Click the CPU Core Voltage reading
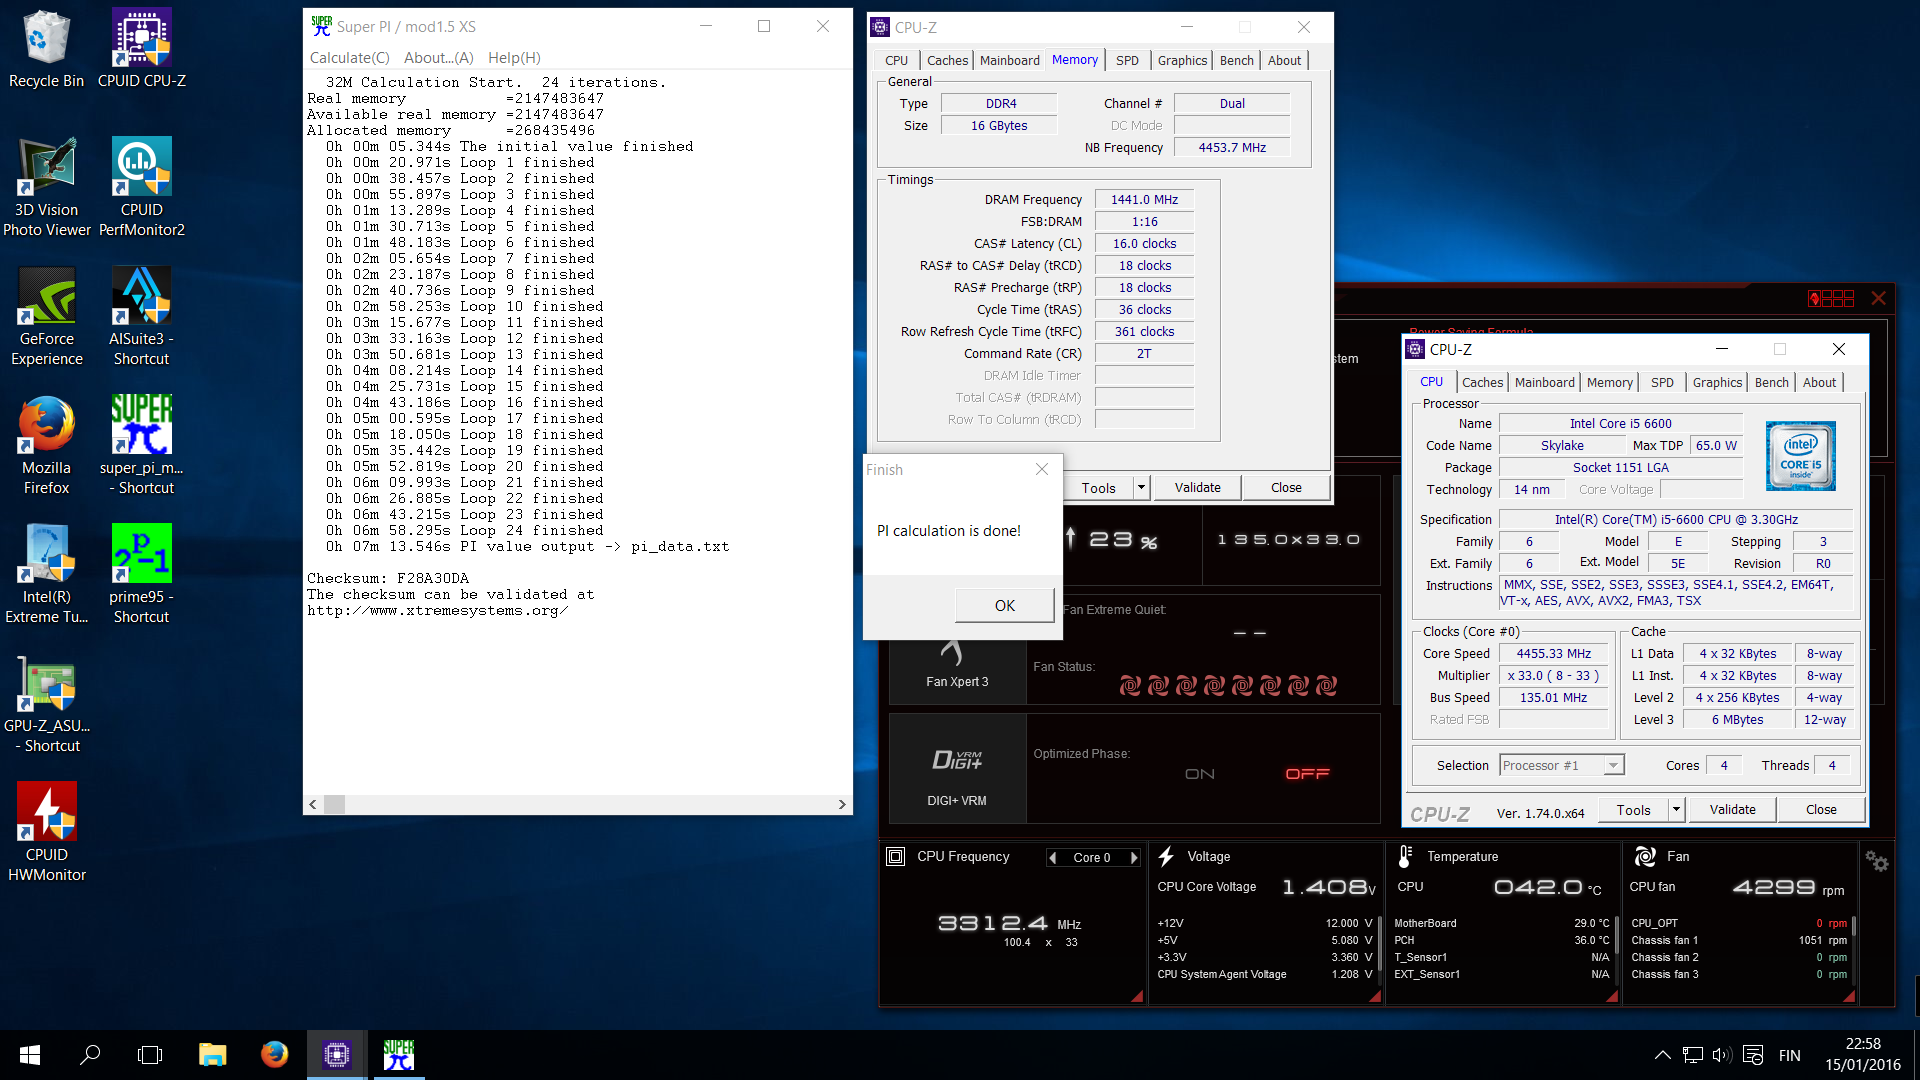This screenshot has height=1080, width=1920. 1328,887
